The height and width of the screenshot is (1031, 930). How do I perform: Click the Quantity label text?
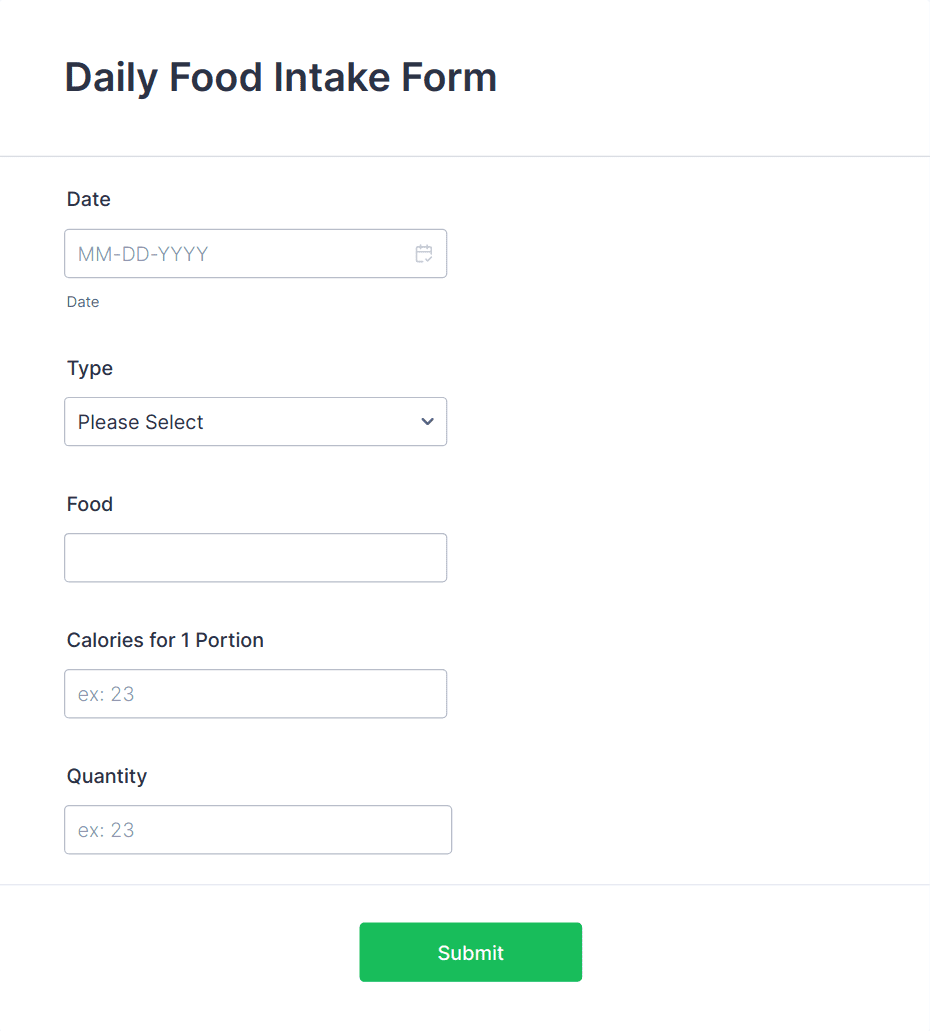point(106,775)
